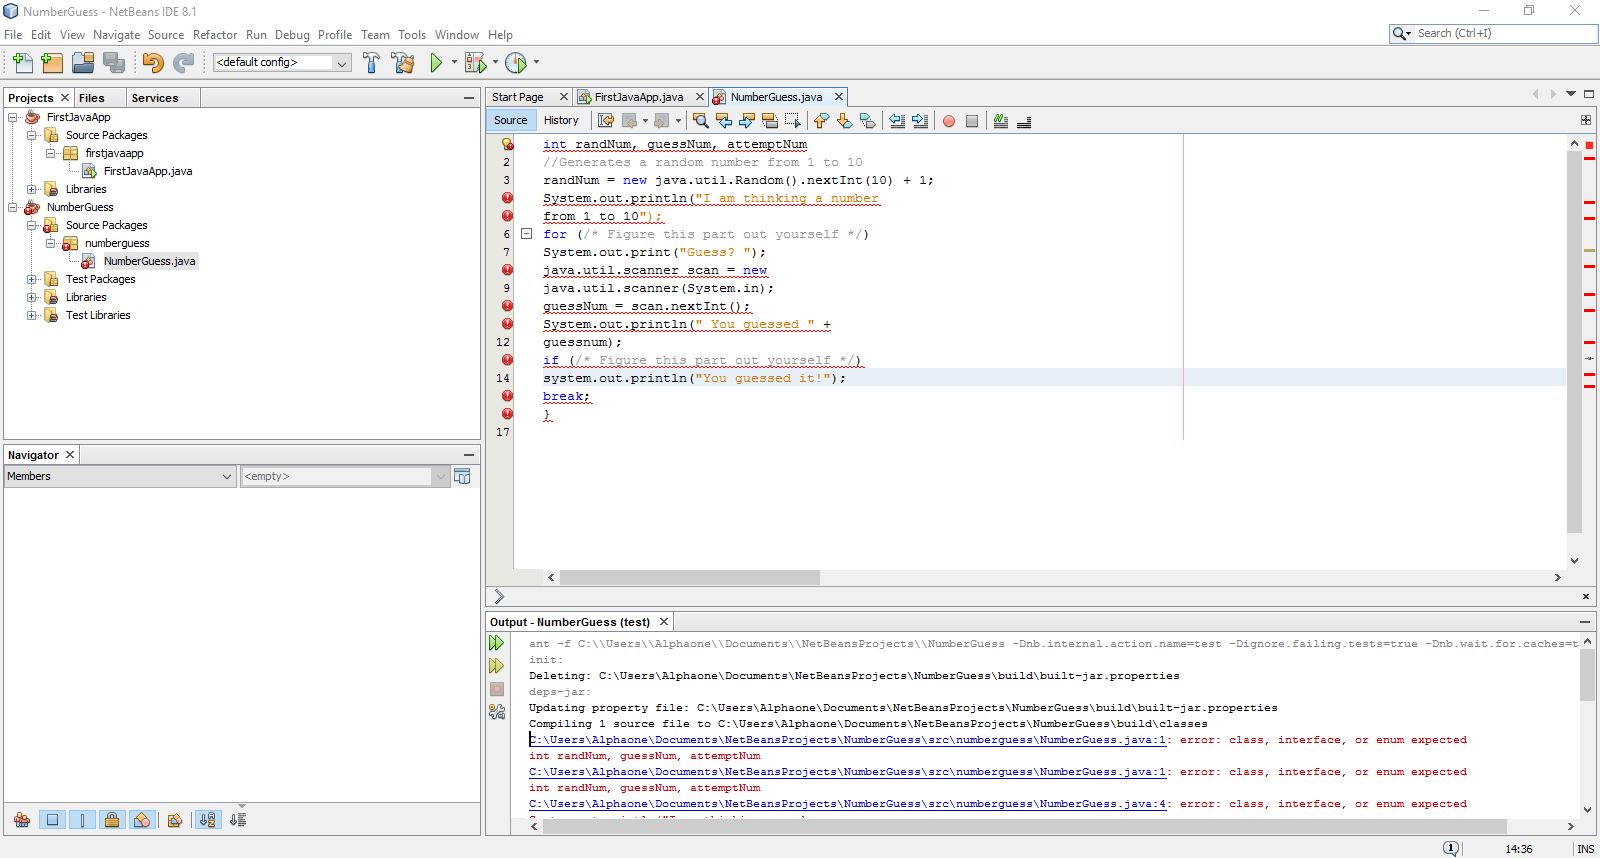
Task: Re-run the build in Output panel
Action: point(496,643)
